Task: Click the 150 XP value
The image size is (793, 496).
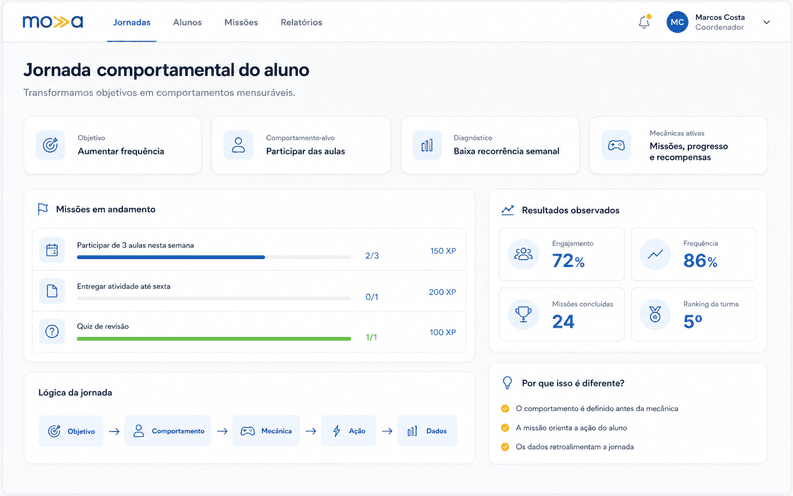Action: (443, 251)
